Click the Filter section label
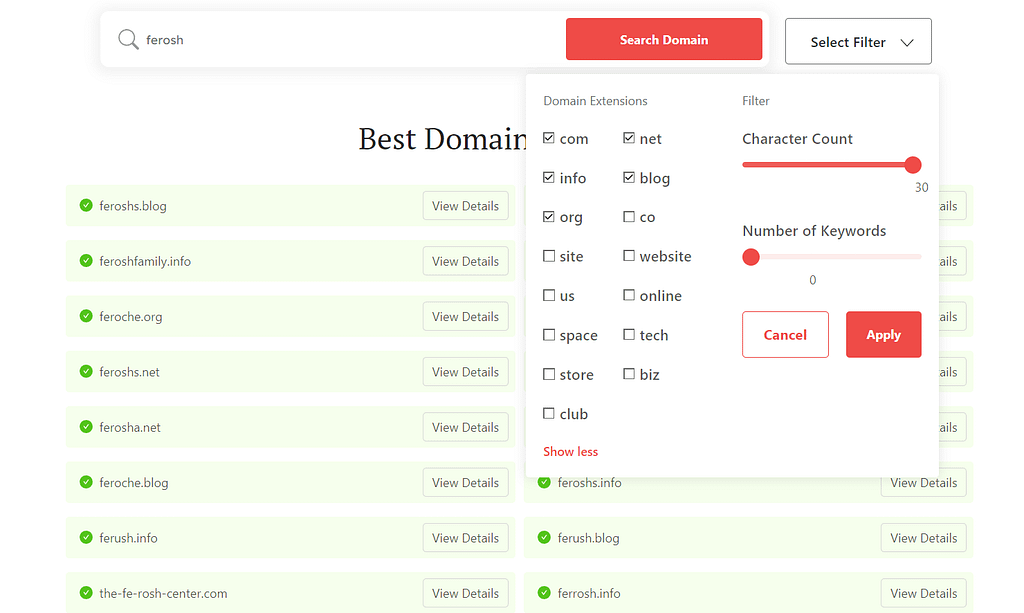 (x=755, y=100)
